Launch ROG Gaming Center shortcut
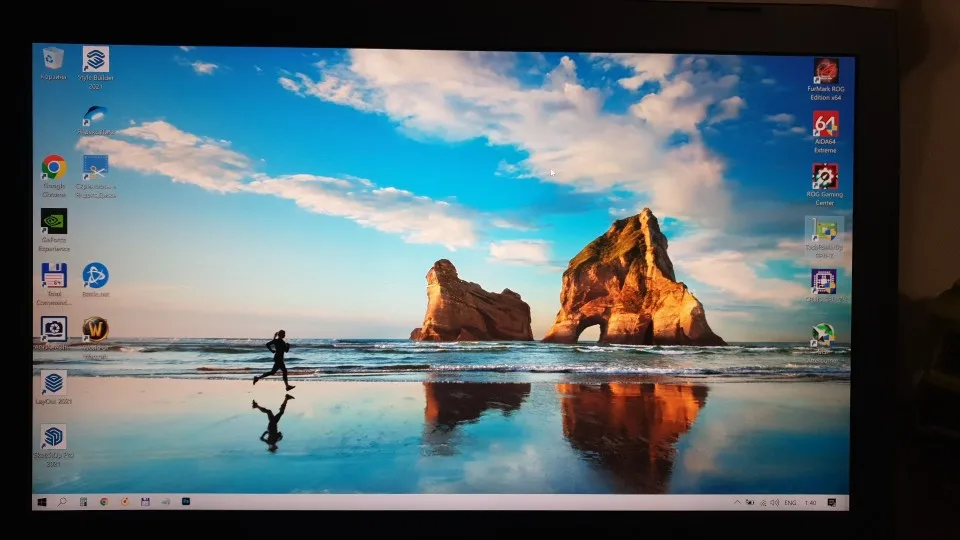 tap(825, 185)
